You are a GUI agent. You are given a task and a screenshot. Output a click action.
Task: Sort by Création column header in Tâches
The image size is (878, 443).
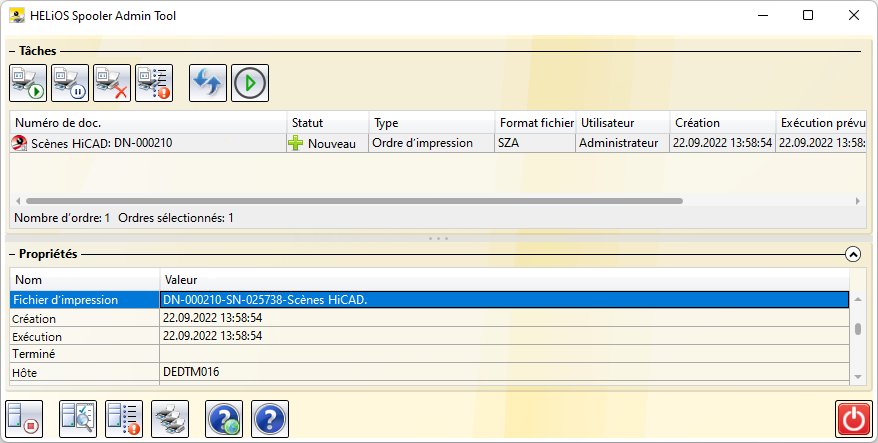click(723, 123)
